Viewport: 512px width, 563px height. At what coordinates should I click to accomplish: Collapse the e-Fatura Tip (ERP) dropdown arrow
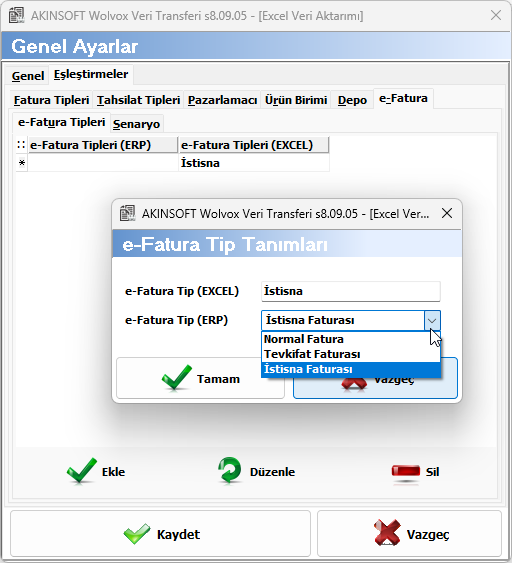tap(432, 320)
